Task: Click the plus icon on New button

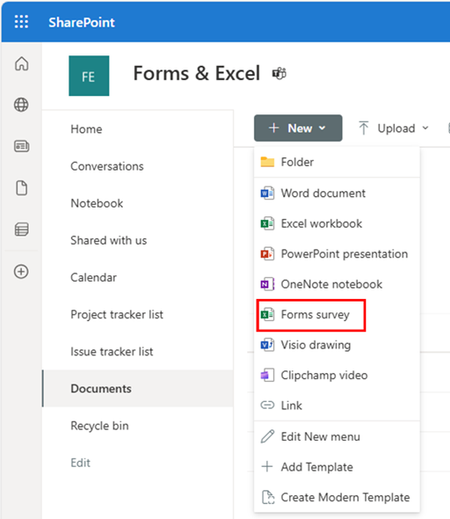Action: tap(274, 128)
